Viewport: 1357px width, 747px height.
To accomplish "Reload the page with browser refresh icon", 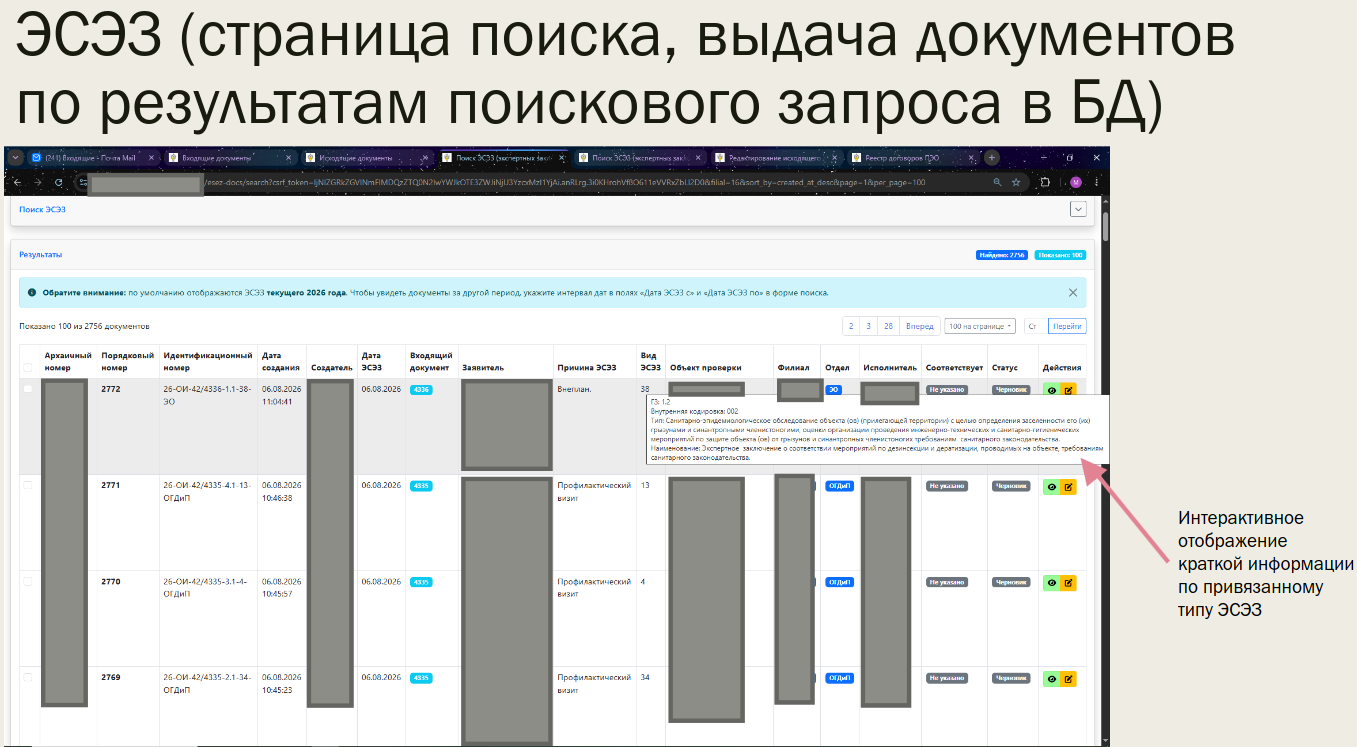I will point(59,183).
